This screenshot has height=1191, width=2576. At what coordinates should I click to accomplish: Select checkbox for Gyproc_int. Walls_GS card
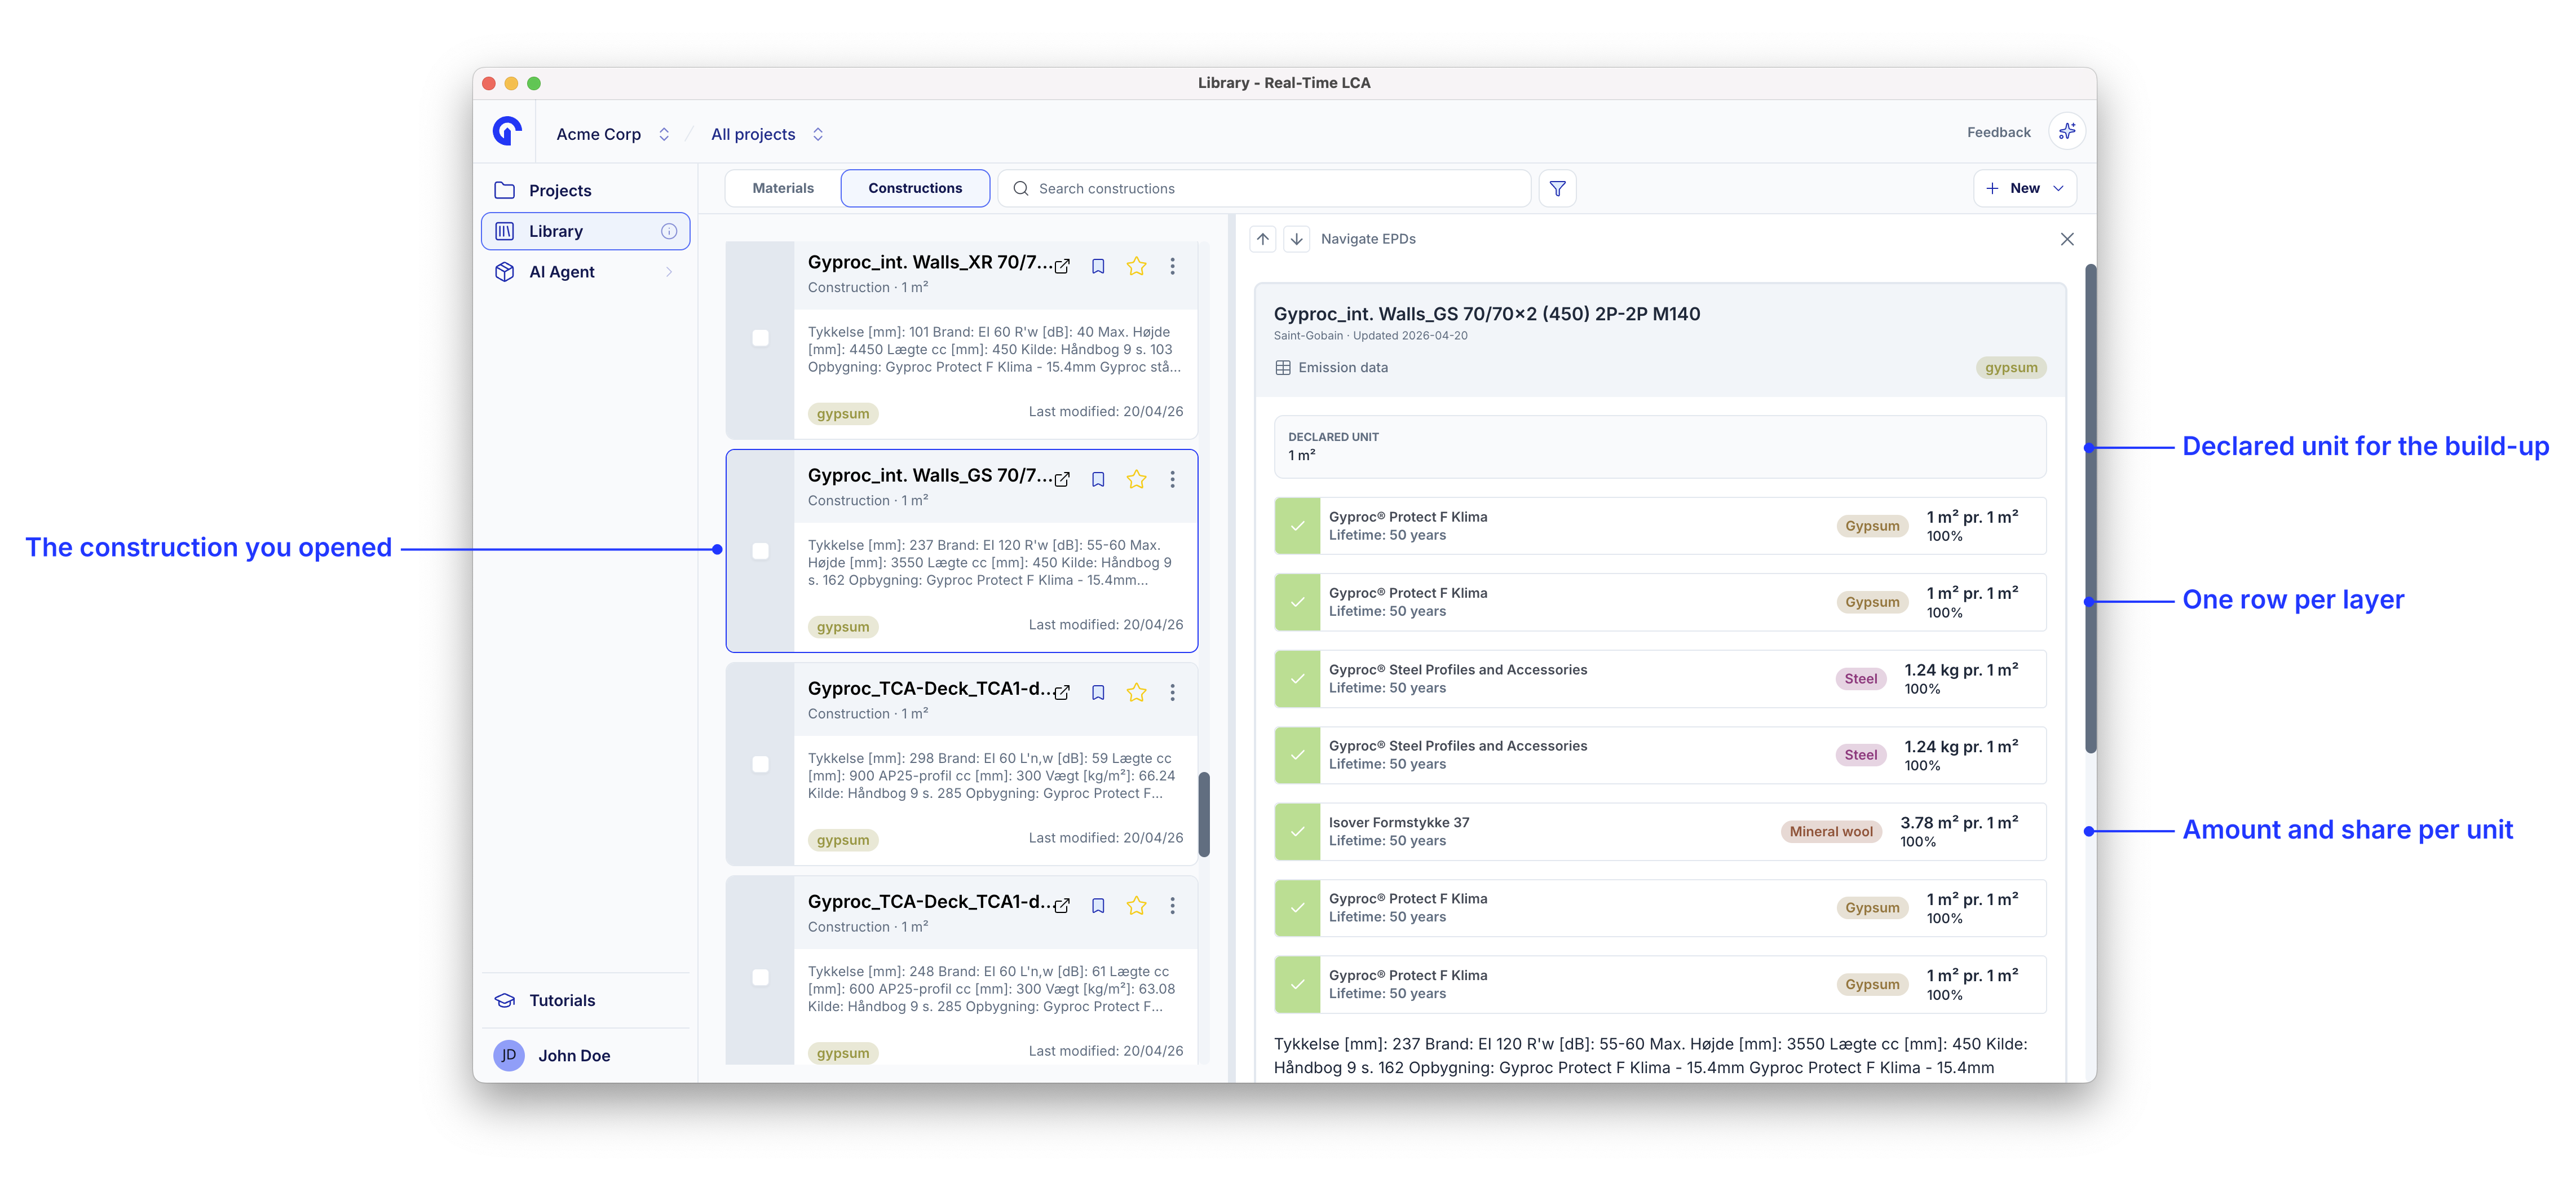click(x=760, y=551)
